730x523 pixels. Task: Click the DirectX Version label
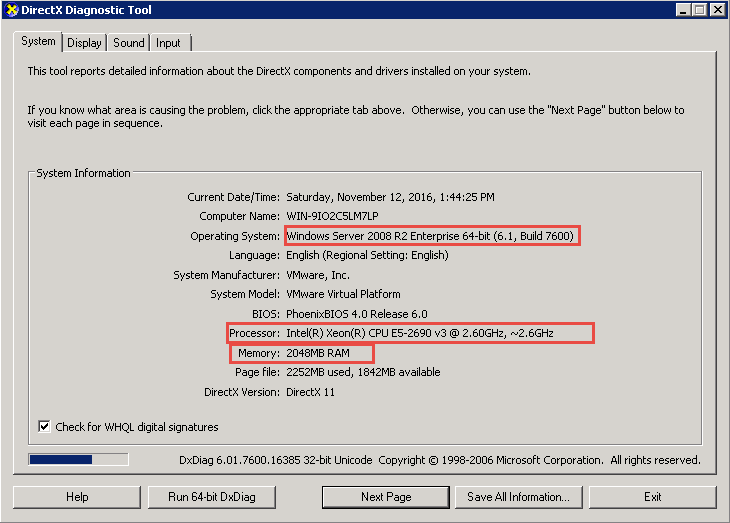click(242, 392)
